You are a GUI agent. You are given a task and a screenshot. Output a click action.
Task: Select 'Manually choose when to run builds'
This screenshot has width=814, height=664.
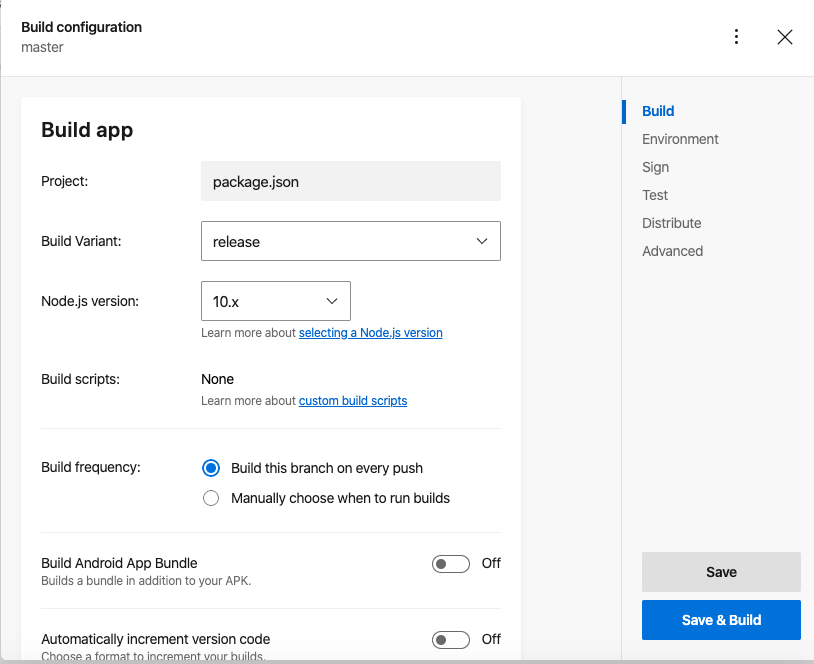[x=211, y=497]
